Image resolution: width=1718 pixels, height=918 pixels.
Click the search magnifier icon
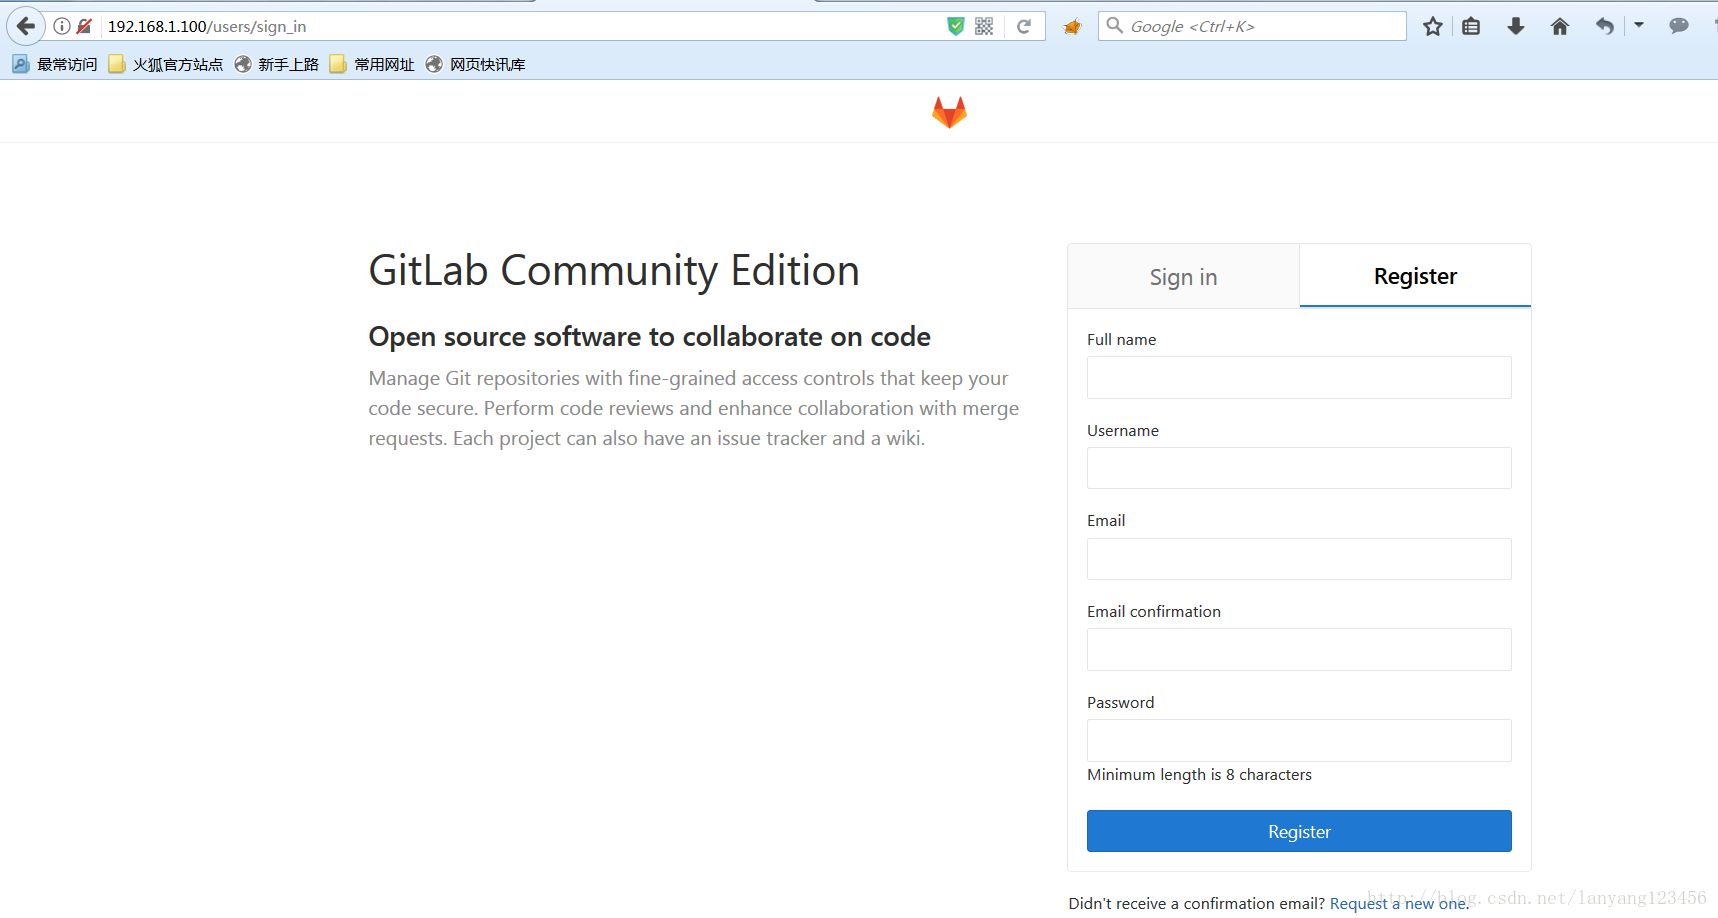(x=1114, y=25)
